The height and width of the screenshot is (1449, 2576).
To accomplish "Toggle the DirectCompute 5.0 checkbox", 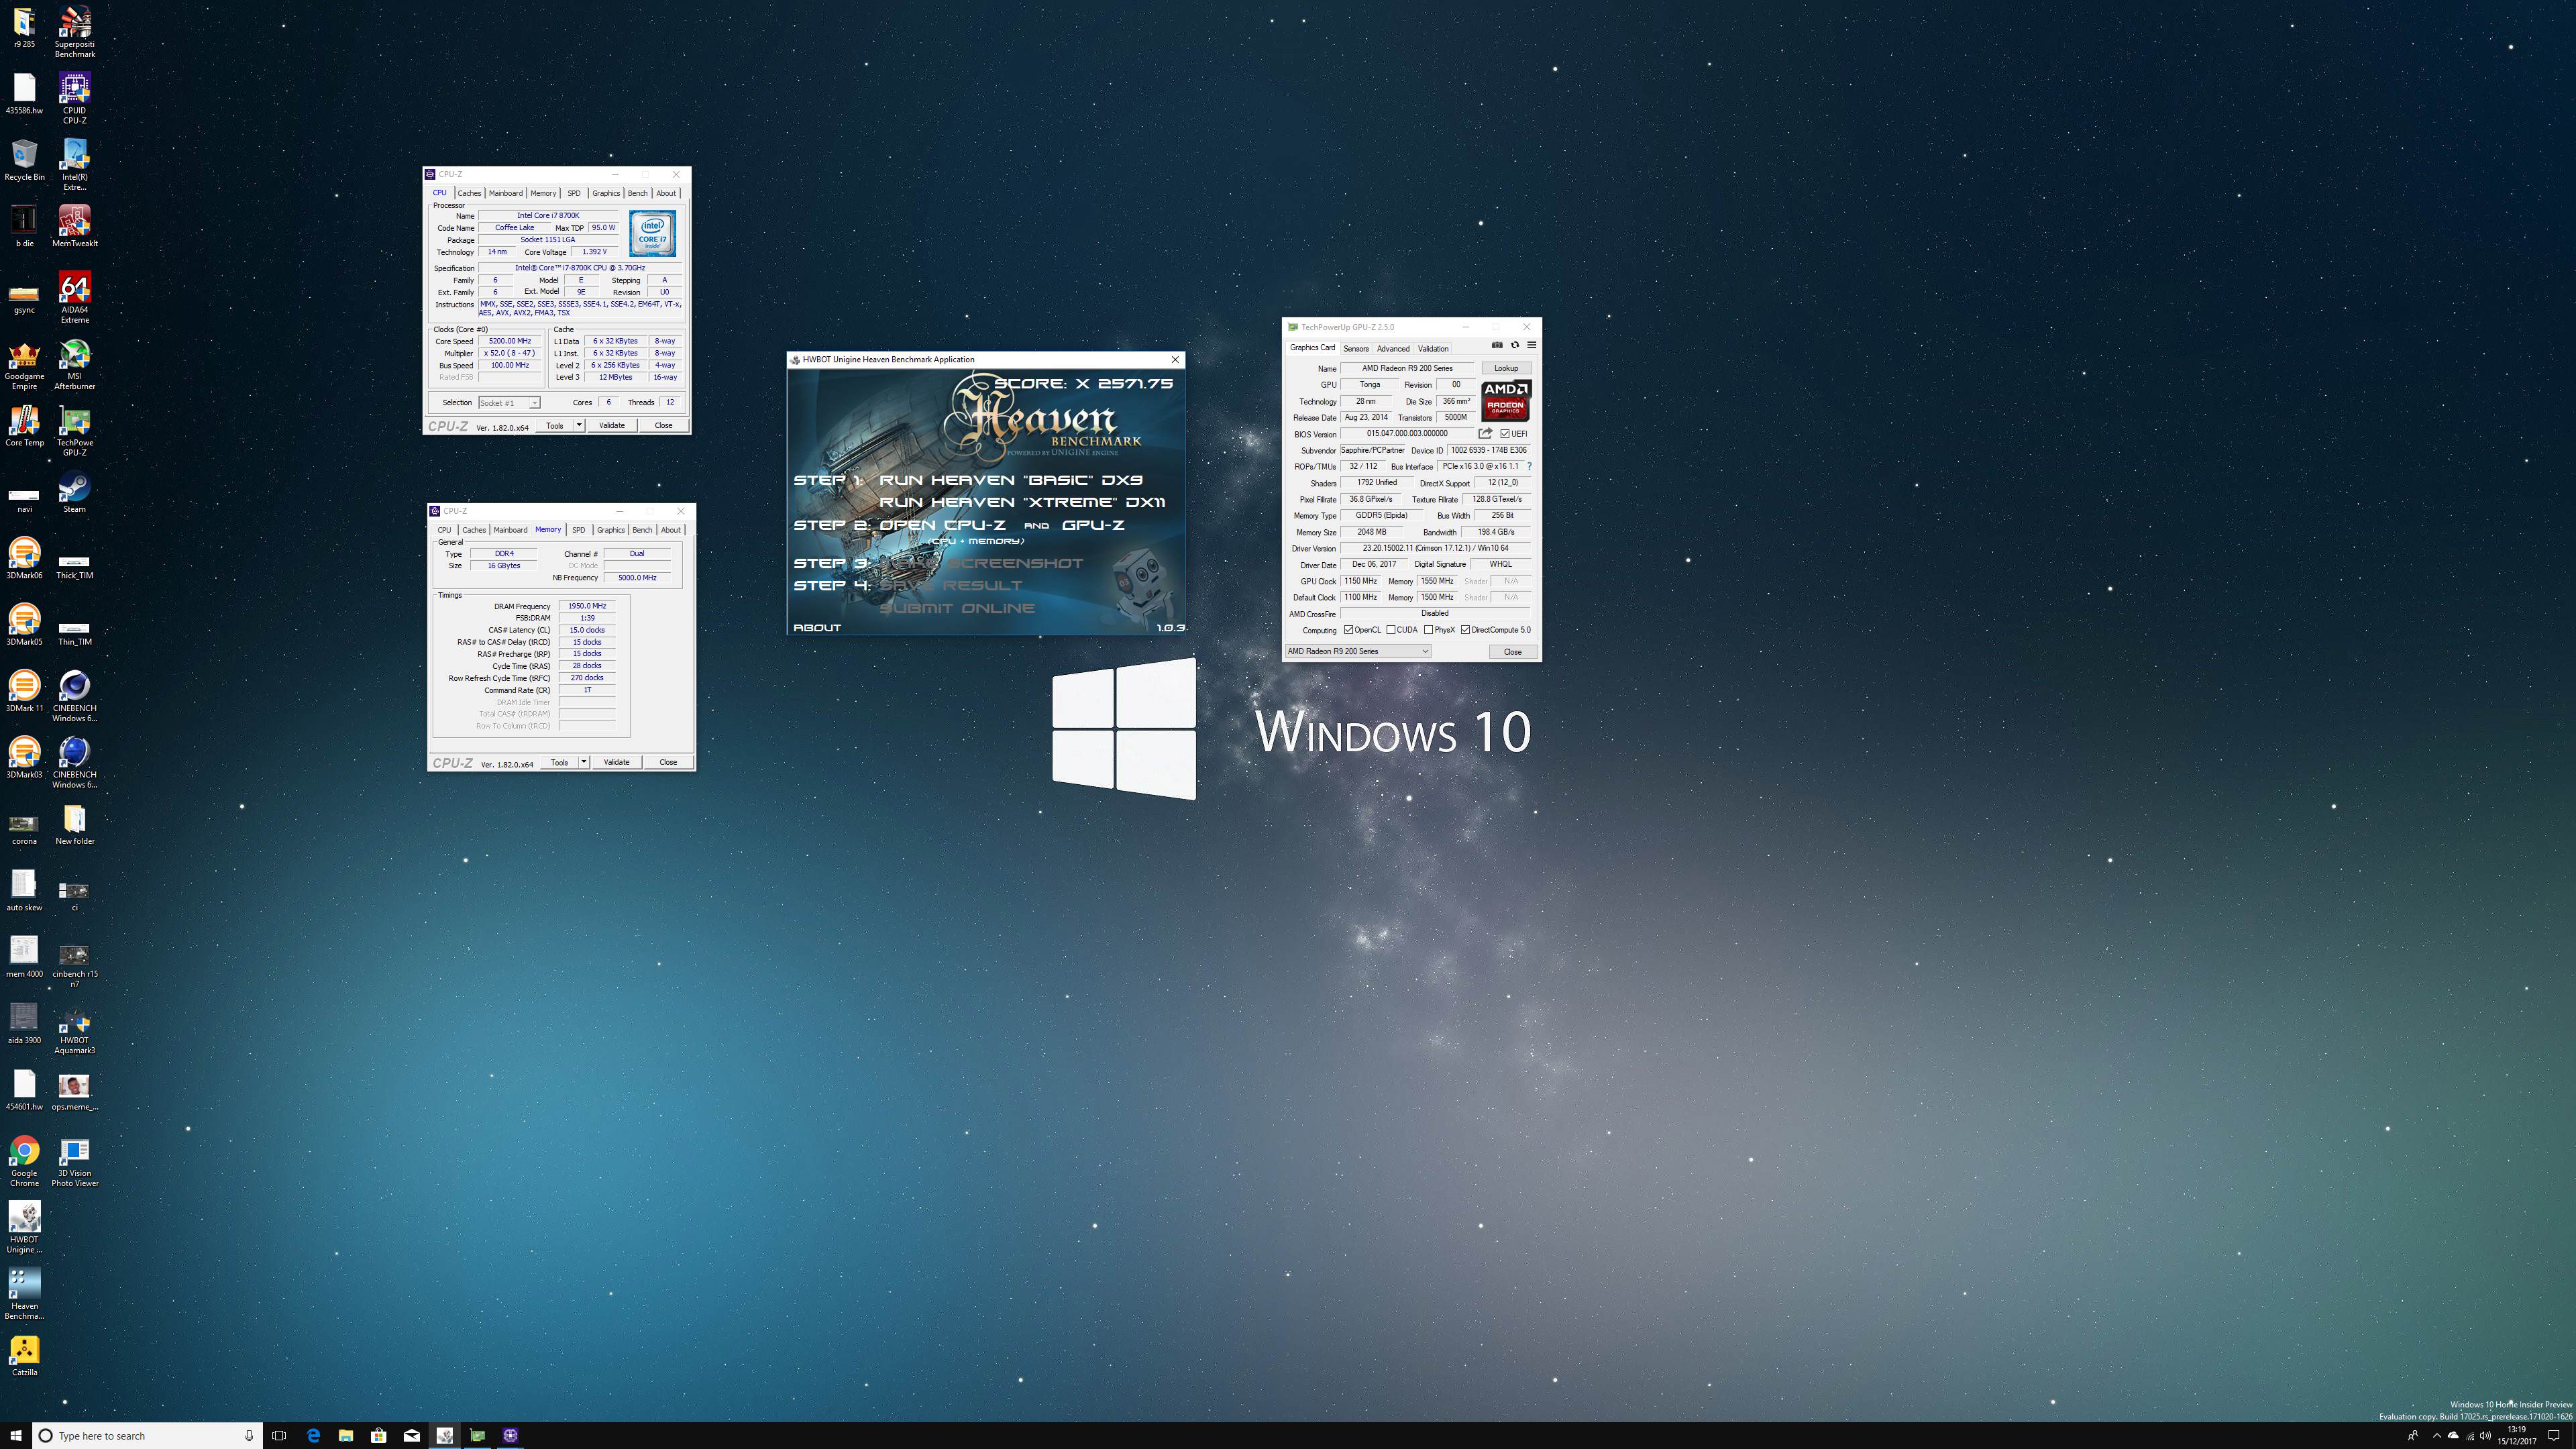I will [1466, 630].
